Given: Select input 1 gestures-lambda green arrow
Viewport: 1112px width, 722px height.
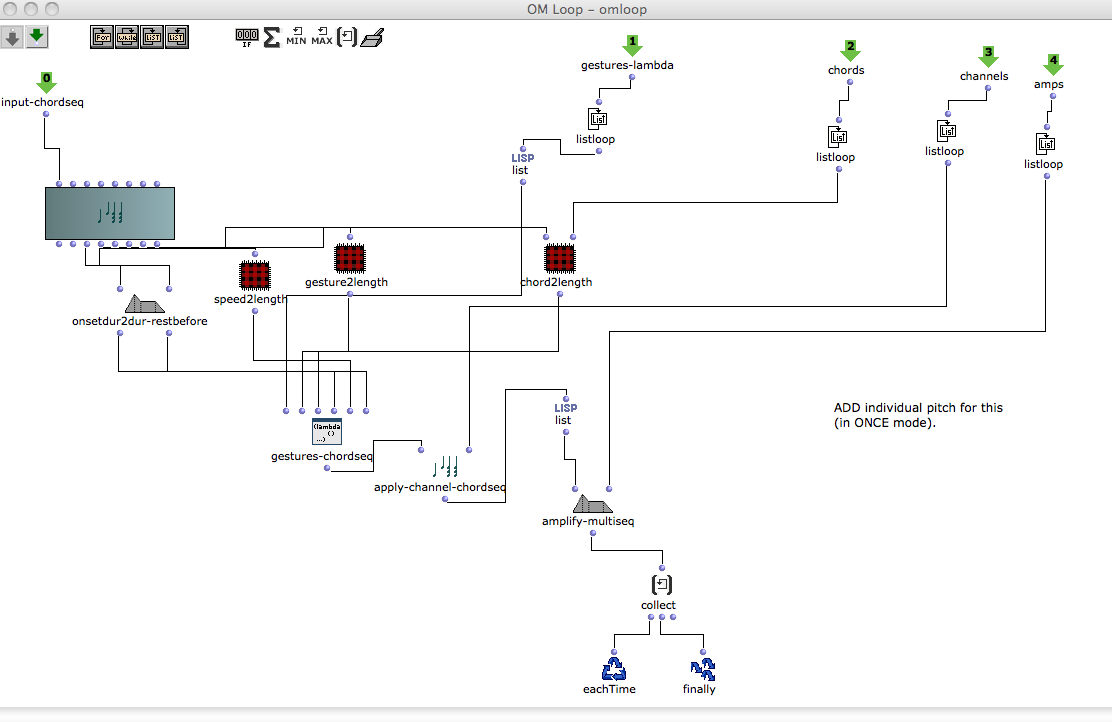Looking at the screenshot, I should coord(631,46).
